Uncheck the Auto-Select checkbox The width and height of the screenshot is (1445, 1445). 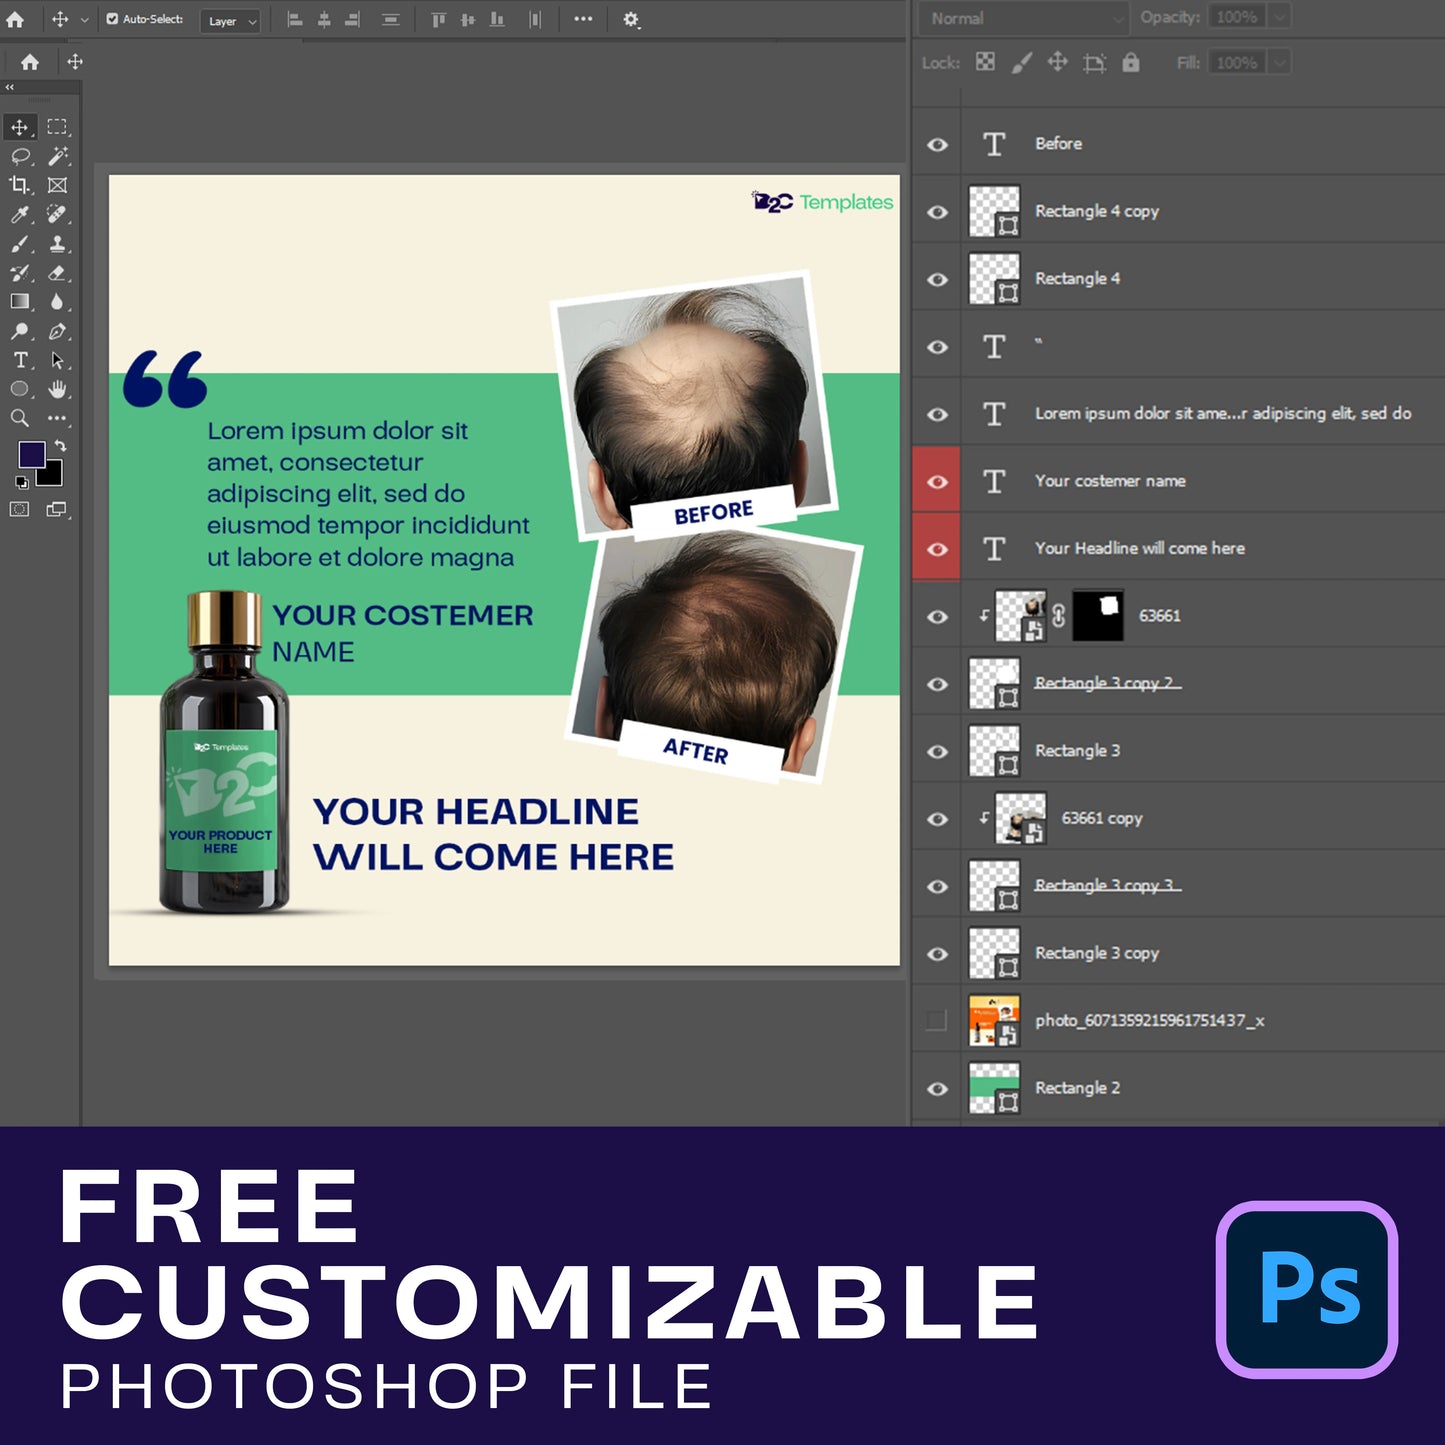coord(112,19)
